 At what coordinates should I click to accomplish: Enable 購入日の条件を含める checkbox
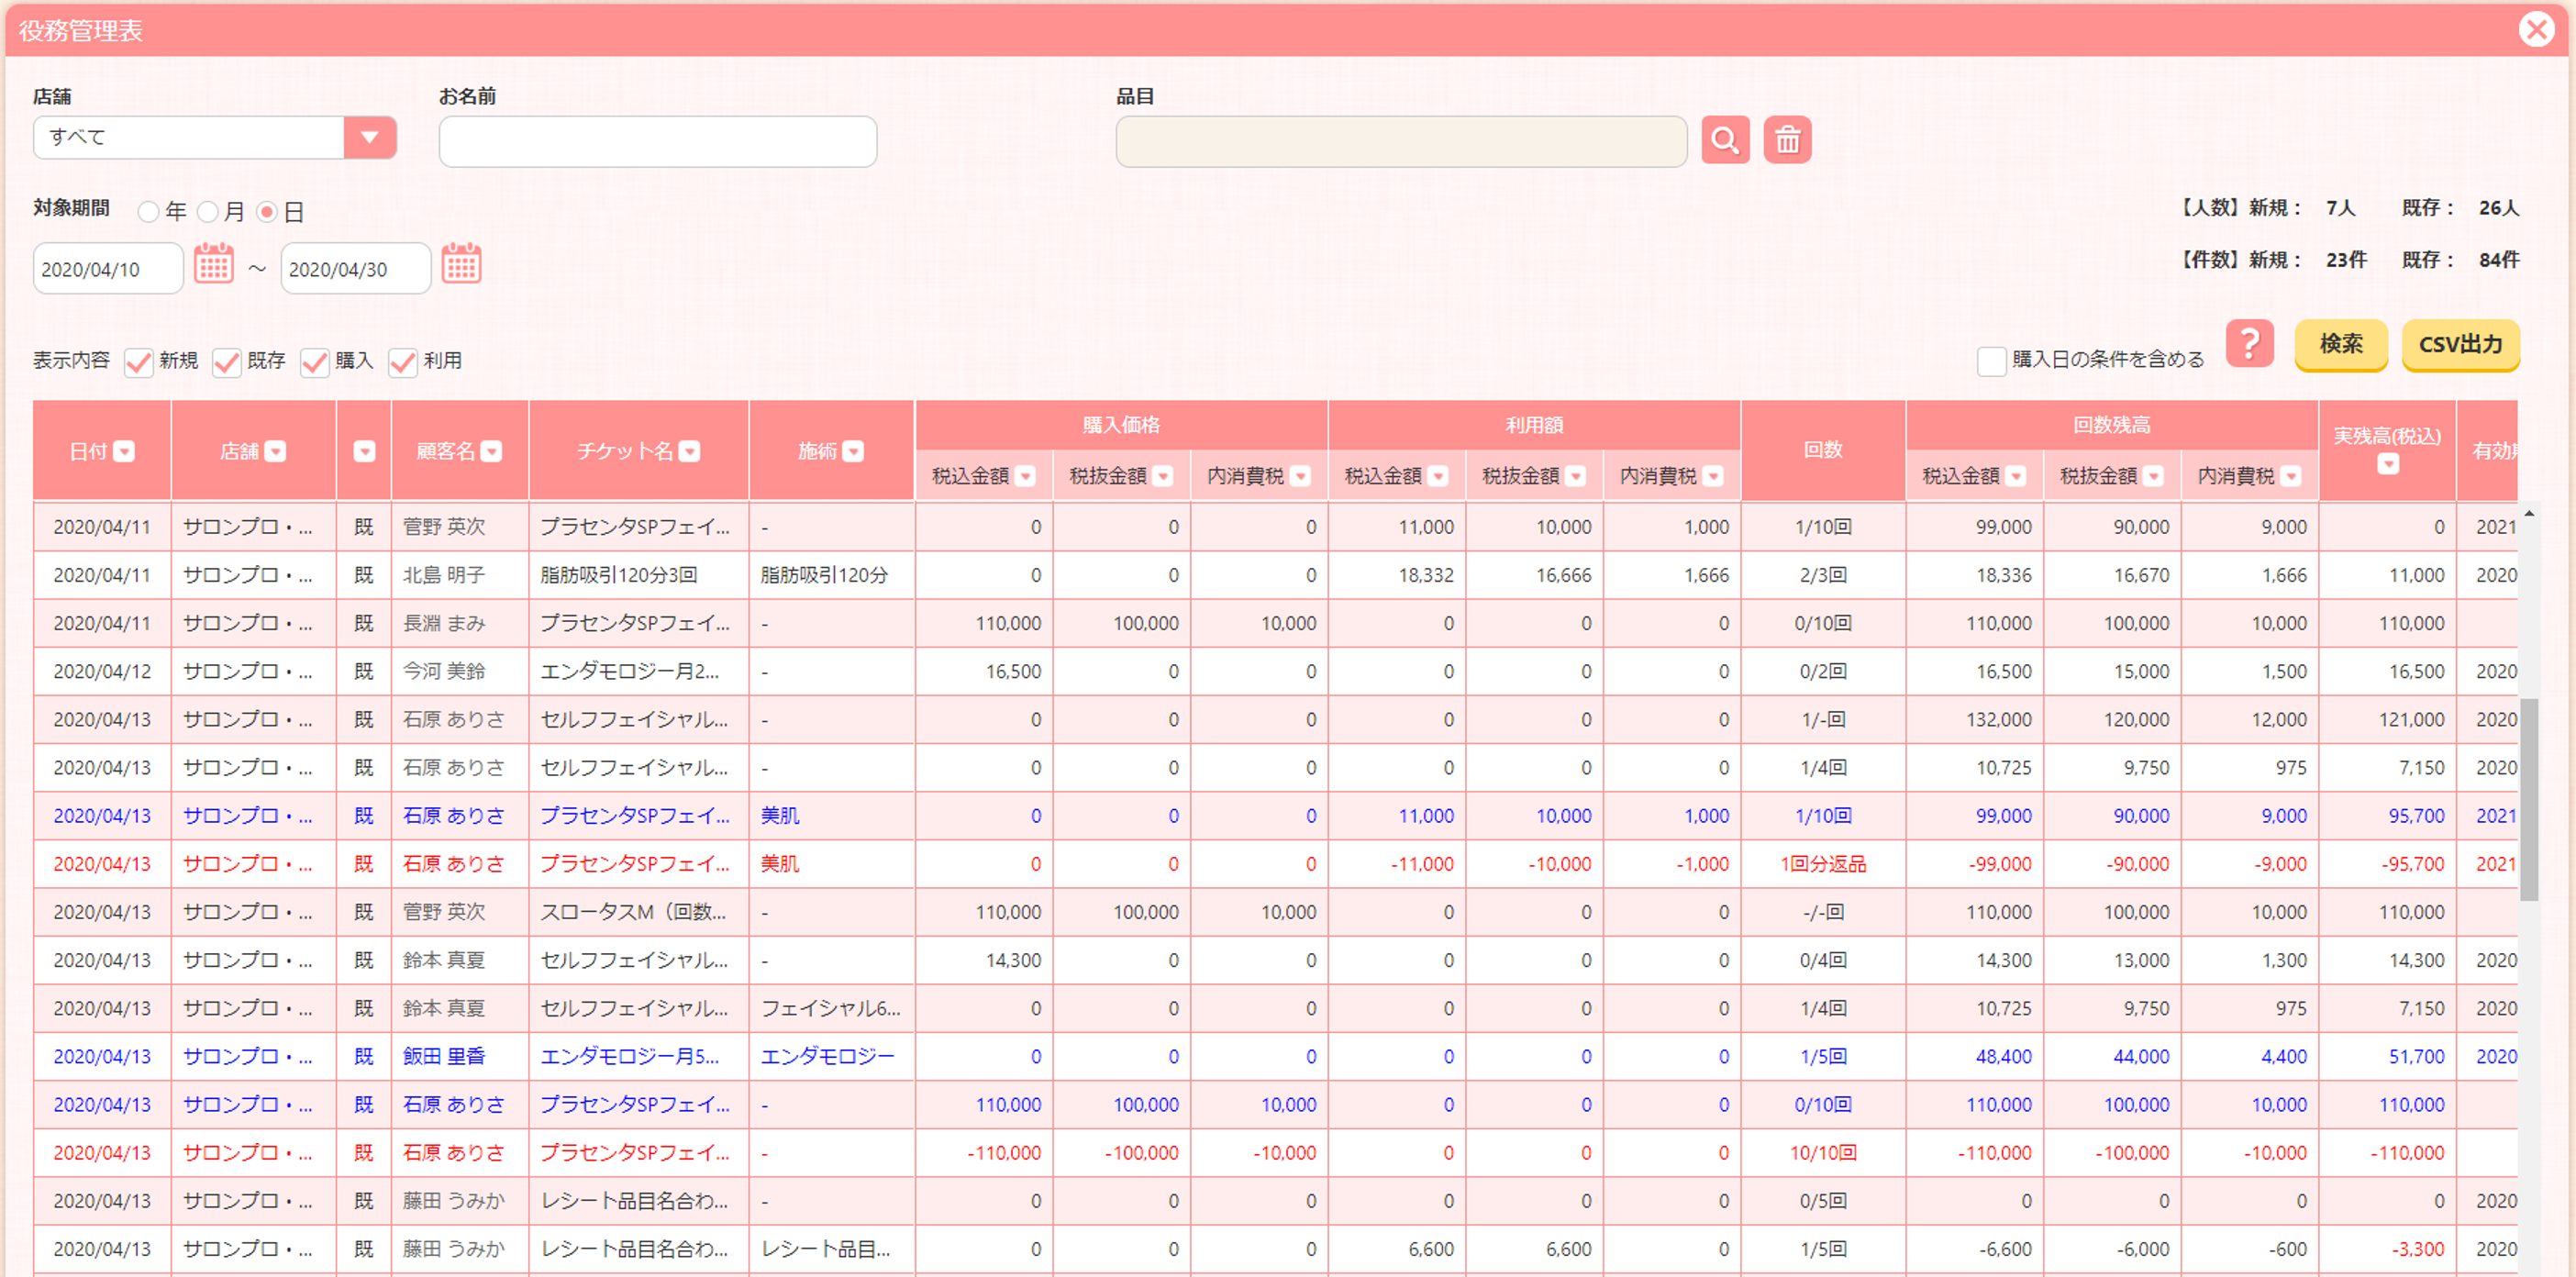point(1991,361)
